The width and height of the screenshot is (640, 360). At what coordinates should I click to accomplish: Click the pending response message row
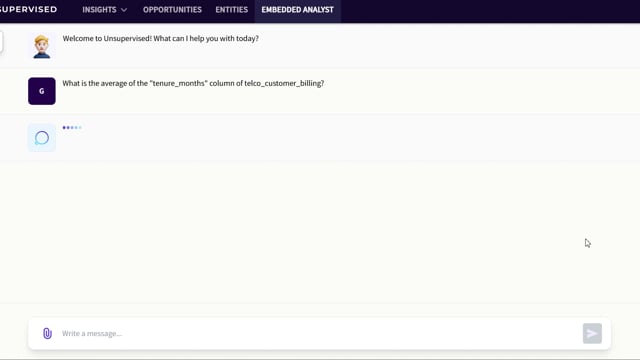[320, 138]
